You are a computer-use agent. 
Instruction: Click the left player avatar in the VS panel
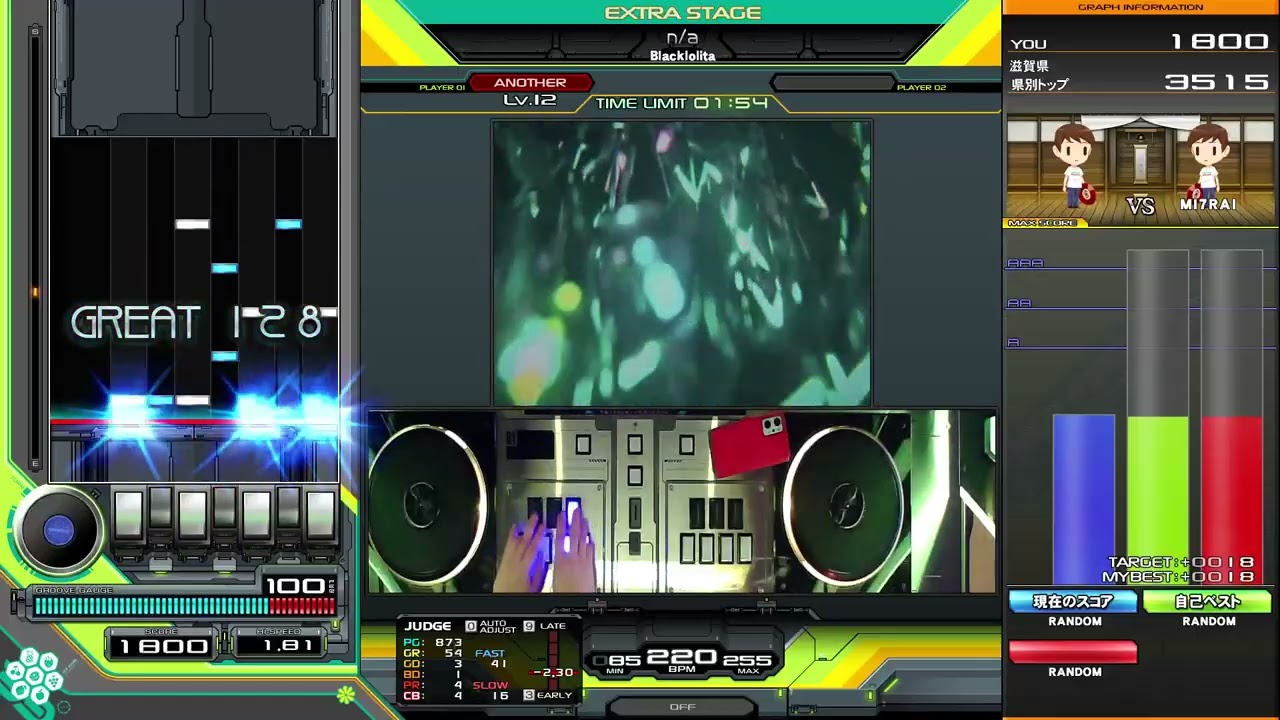1073,167
